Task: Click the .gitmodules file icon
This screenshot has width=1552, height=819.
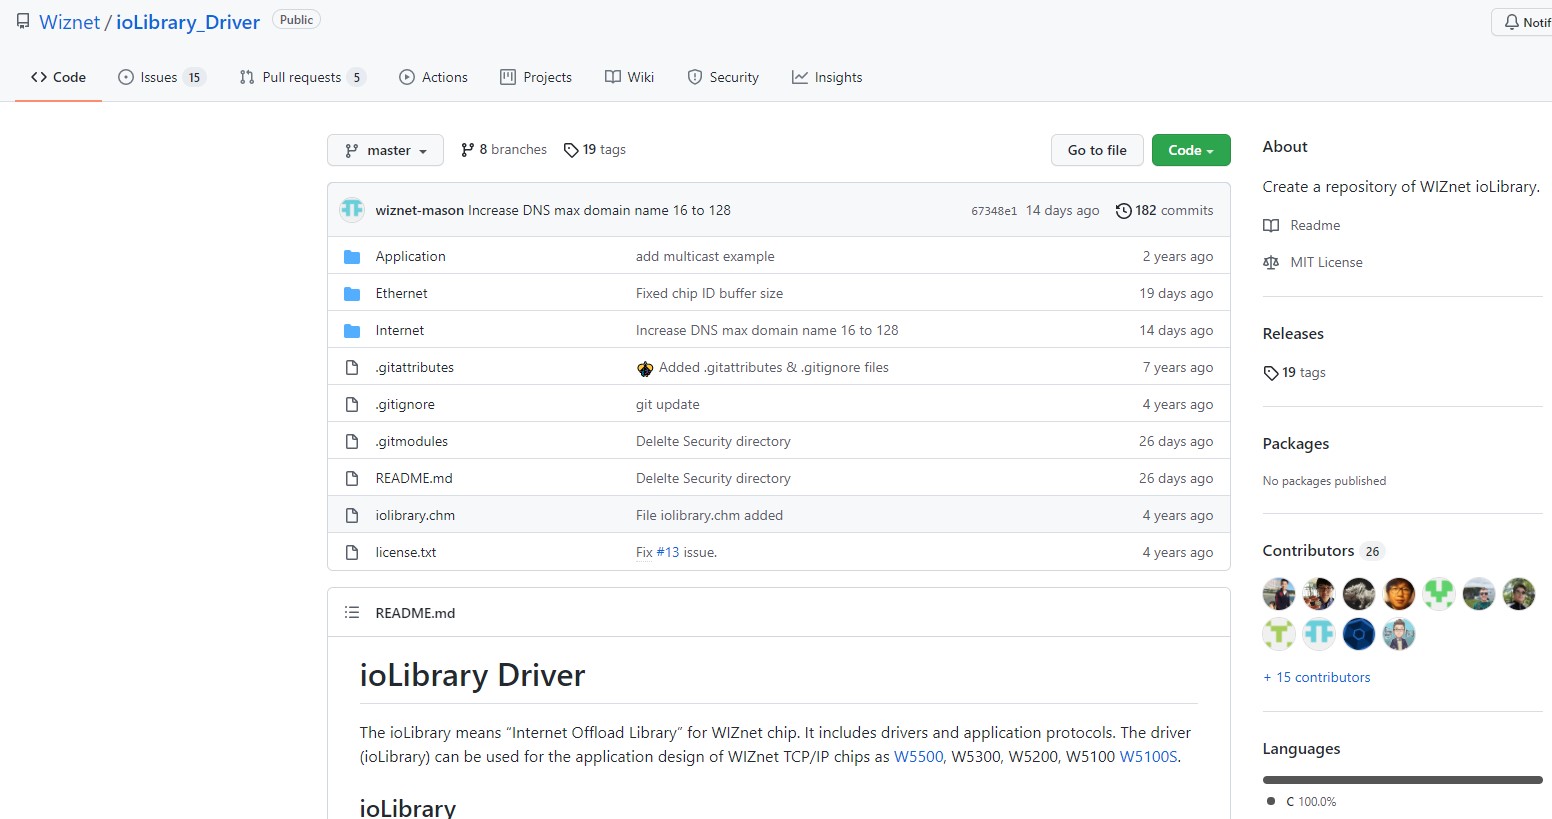Action: coord(352,442)
